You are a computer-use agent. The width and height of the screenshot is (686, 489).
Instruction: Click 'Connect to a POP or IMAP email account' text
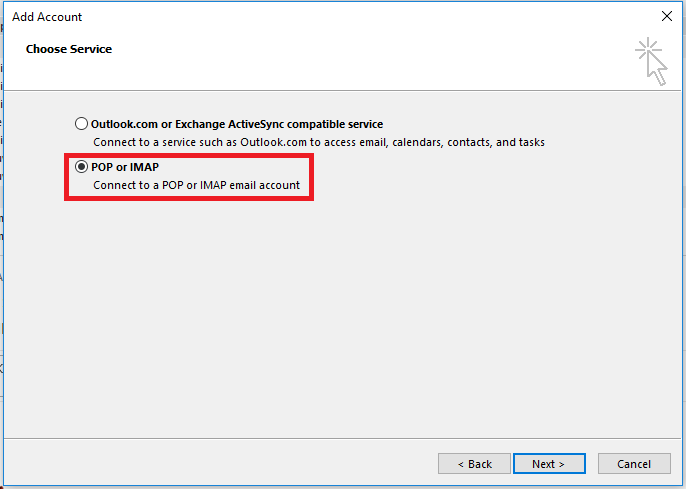tap(196, 185)
